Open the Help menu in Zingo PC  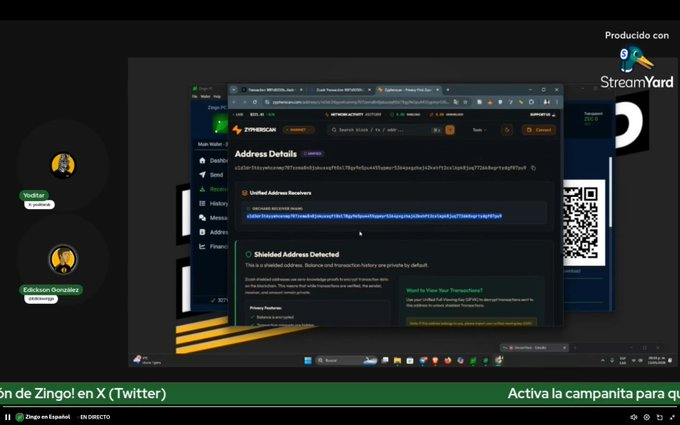coord(217,96)
